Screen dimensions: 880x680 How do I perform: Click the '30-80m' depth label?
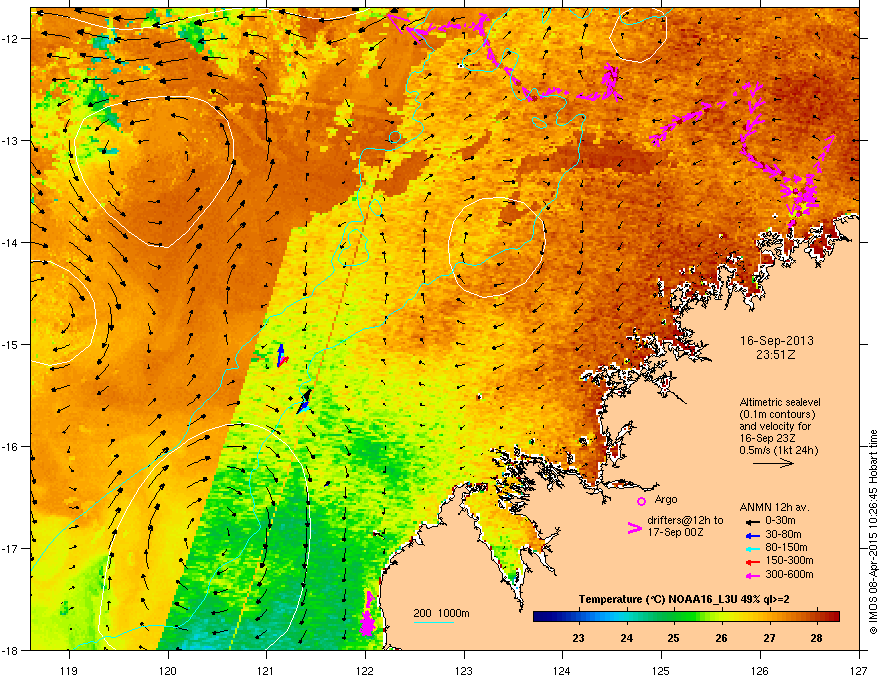point(783,534)
